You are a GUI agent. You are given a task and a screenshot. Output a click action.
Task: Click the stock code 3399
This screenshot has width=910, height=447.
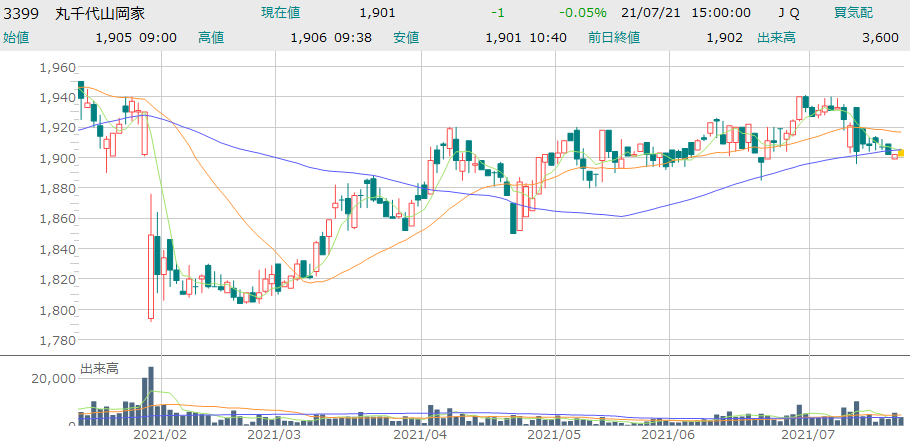point(21,13)
